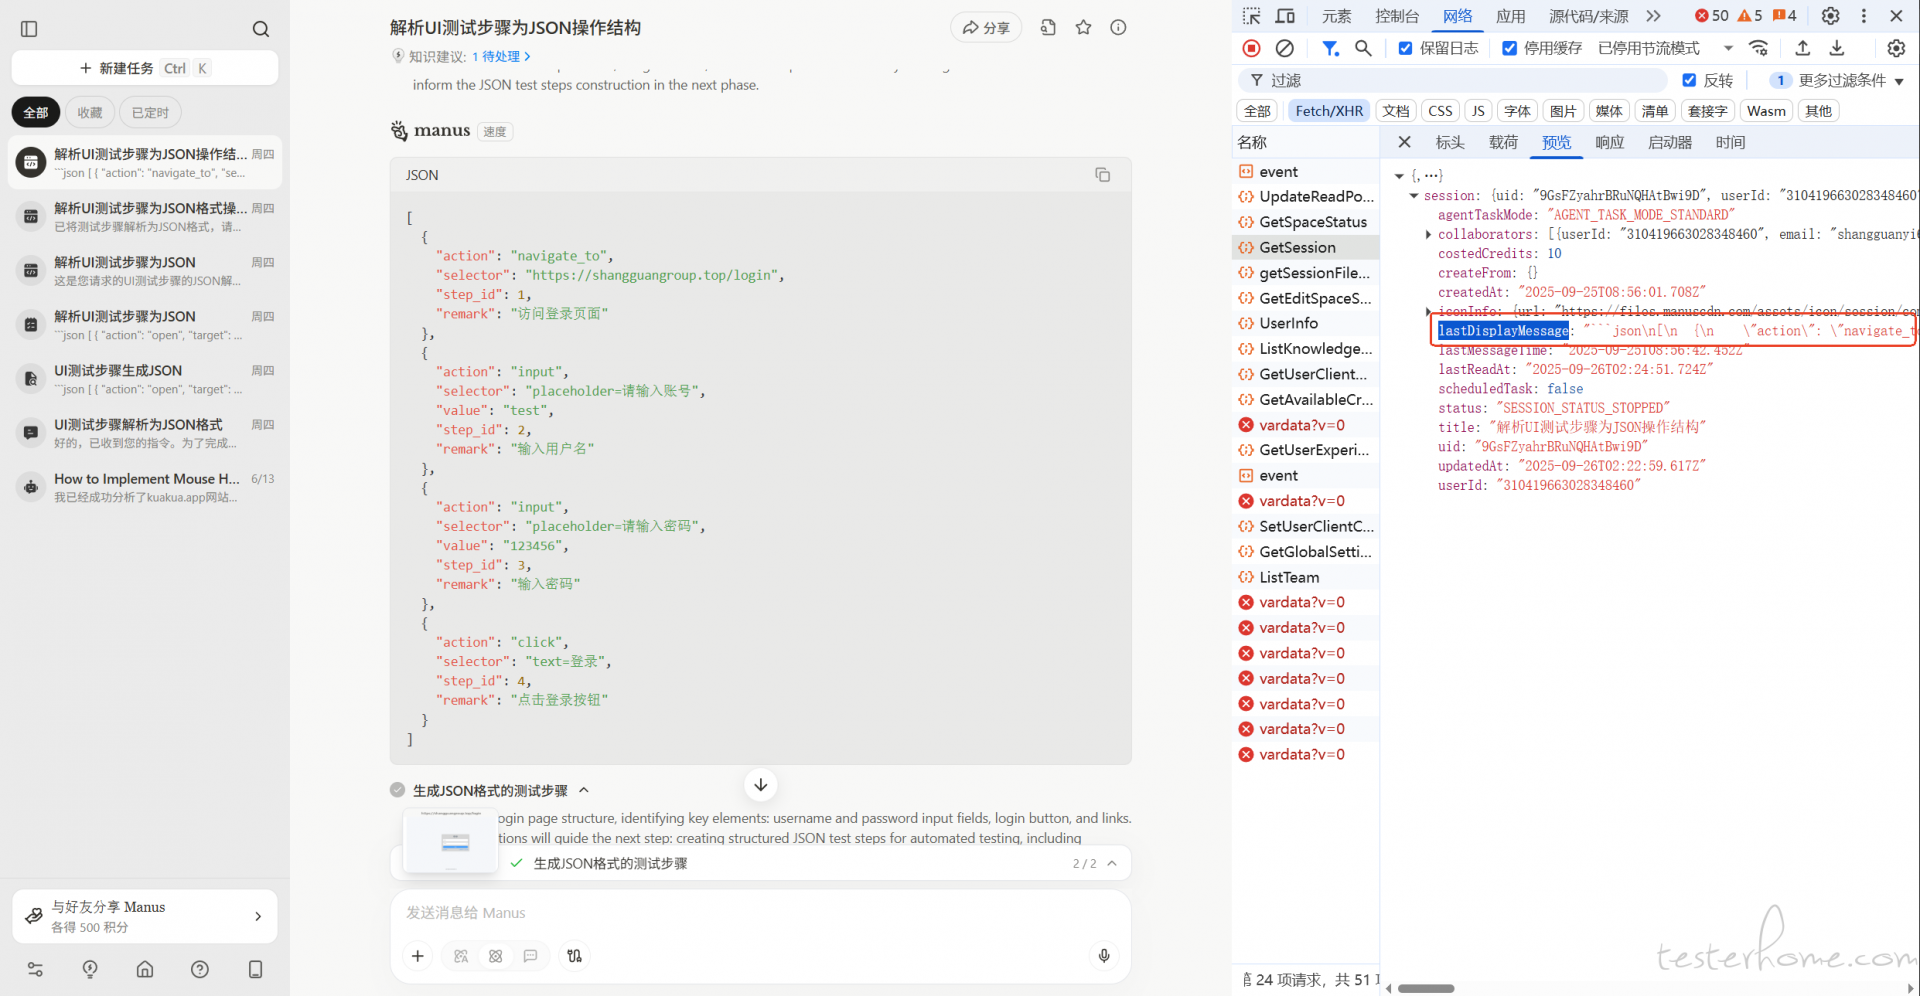Open the mobile device icon

pos(255,969)
